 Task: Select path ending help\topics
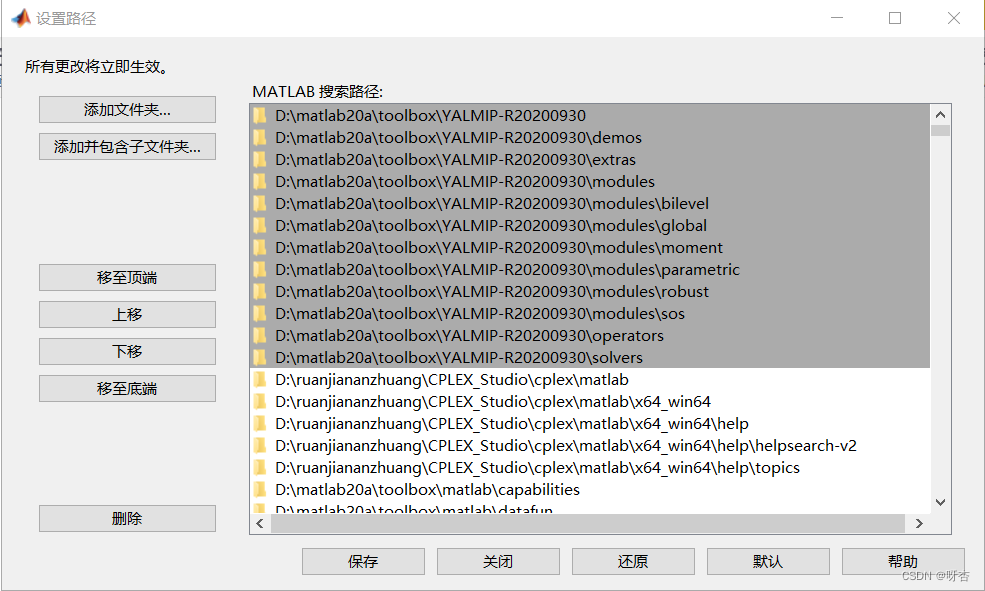(x=590, y=467)
